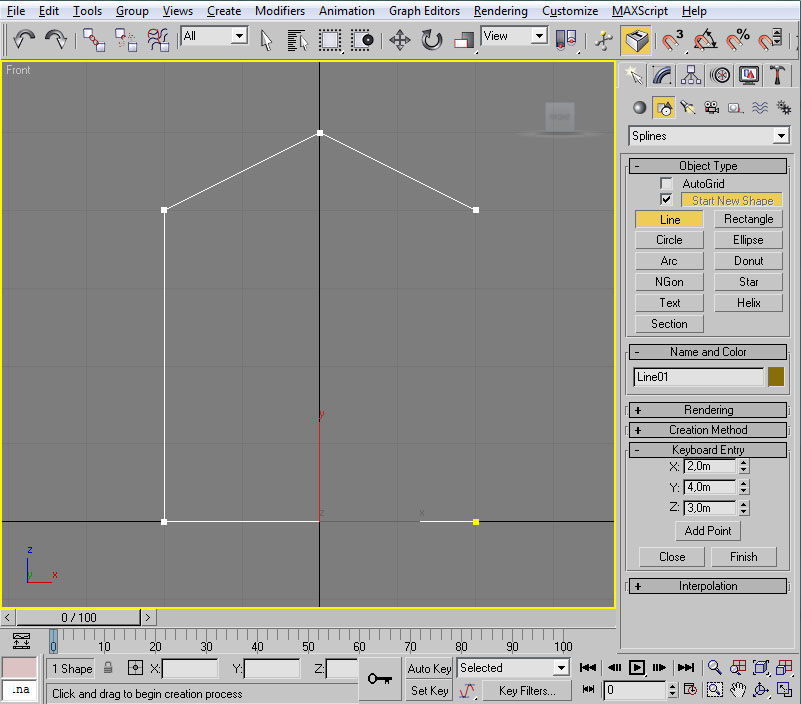Click the Line01 object color swatch
The image size is (801, 704).
[776, 377]
